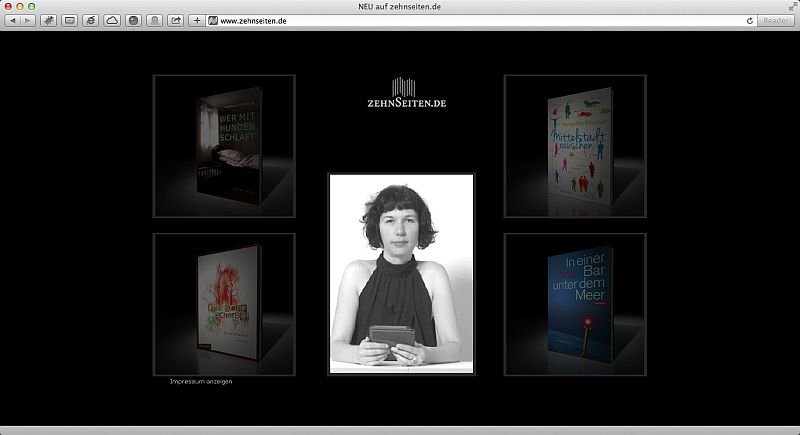Click the ZehnSeiten.de logo

pyautogui.click(x=404, y=96)
